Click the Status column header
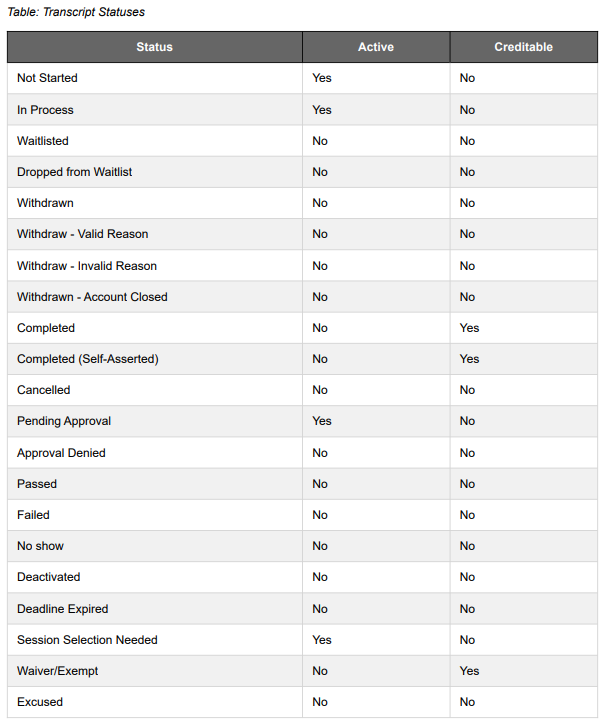 tap(155, 47)
